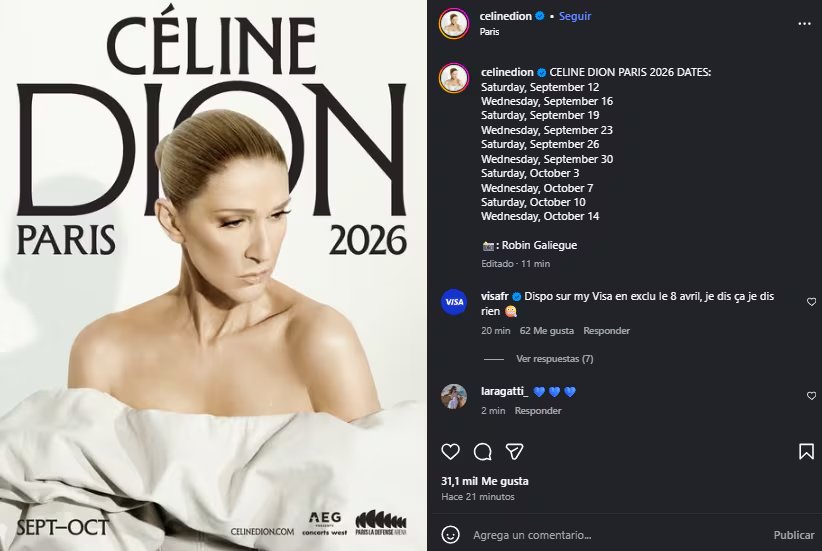The width and height of the screenshot is (822, 551).
Task: Open the visafr Visa avatar
Action: point(454,301)
